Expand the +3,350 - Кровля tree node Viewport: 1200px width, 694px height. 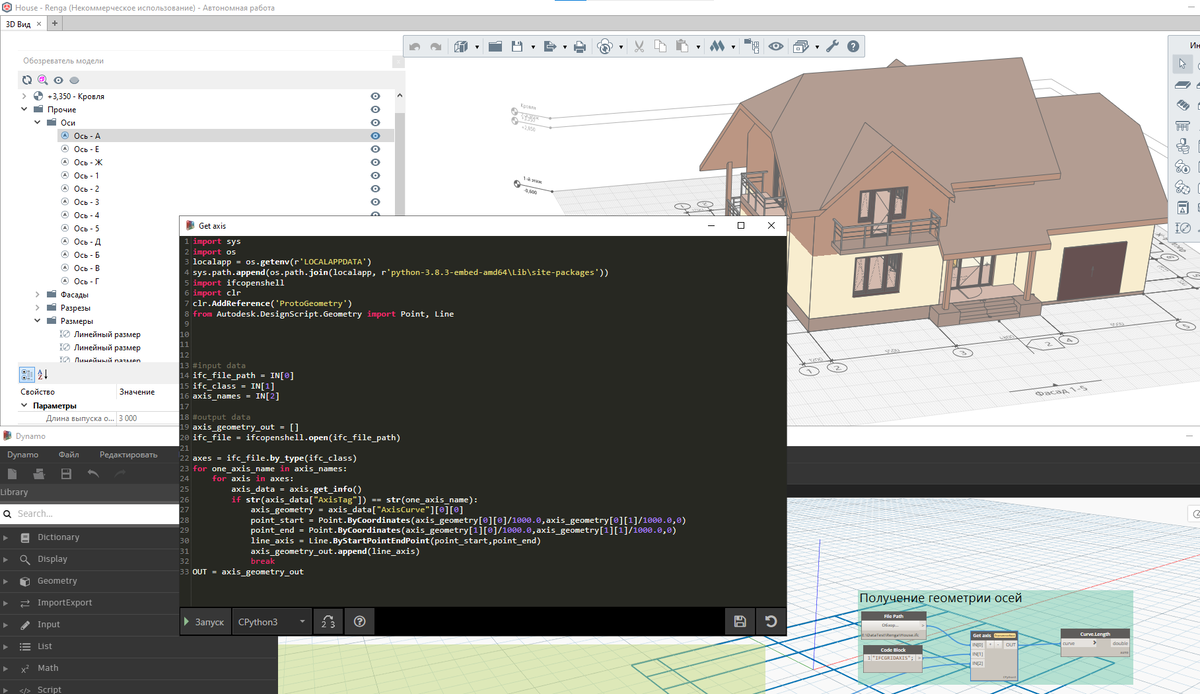[x=24, y=96]
